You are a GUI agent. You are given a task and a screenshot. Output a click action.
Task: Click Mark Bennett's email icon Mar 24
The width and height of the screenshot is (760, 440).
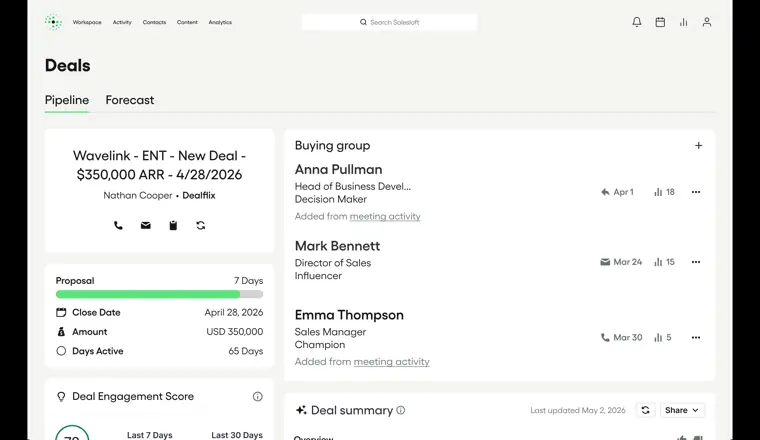(x=605, y=262)
